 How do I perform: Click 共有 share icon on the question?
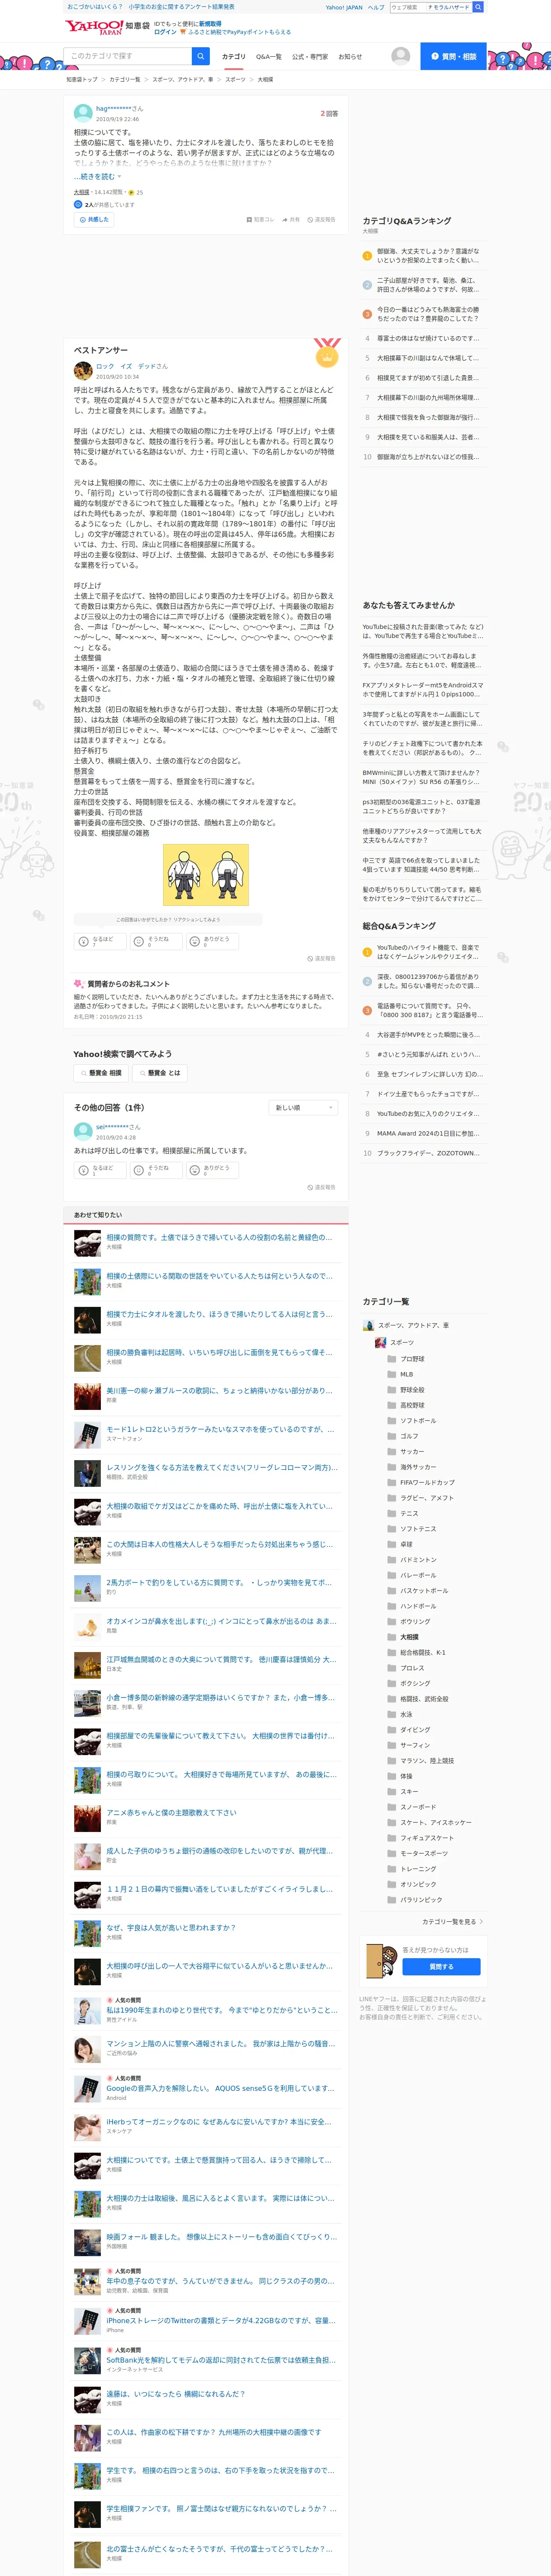pos(291,219)
